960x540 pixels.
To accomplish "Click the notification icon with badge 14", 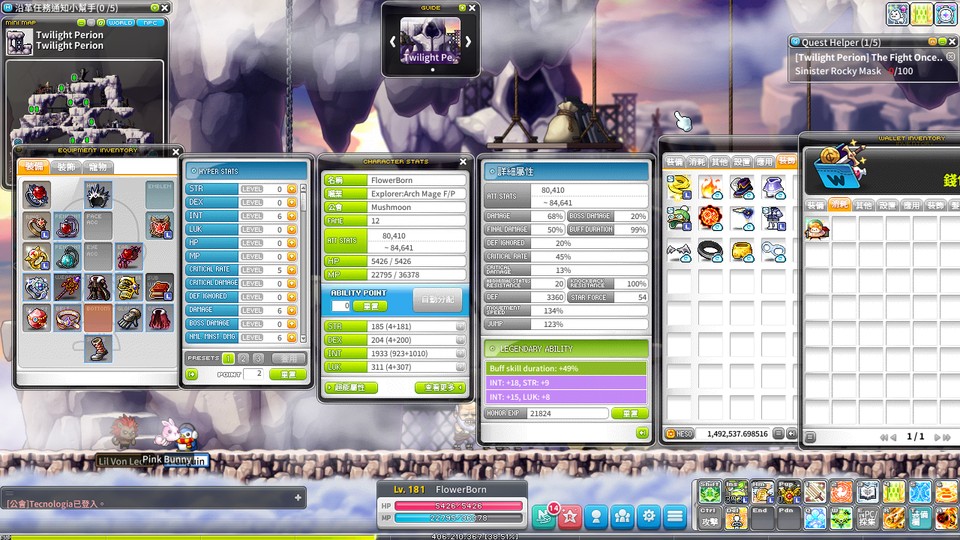I will pos(544,517).
